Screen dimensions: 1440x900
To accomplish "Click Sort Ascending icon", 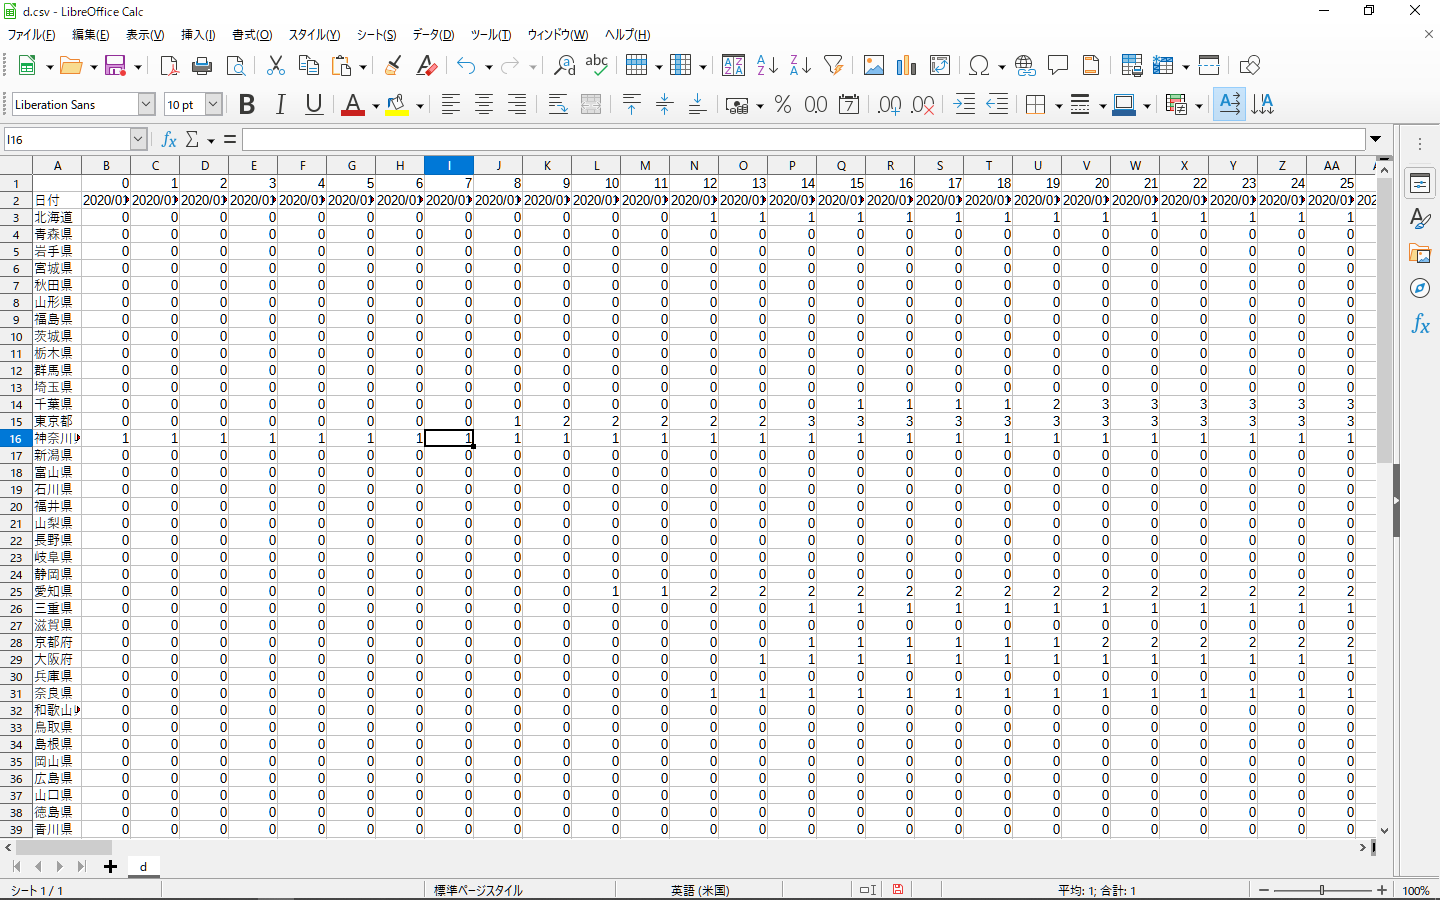I will (x=767, y=66).
